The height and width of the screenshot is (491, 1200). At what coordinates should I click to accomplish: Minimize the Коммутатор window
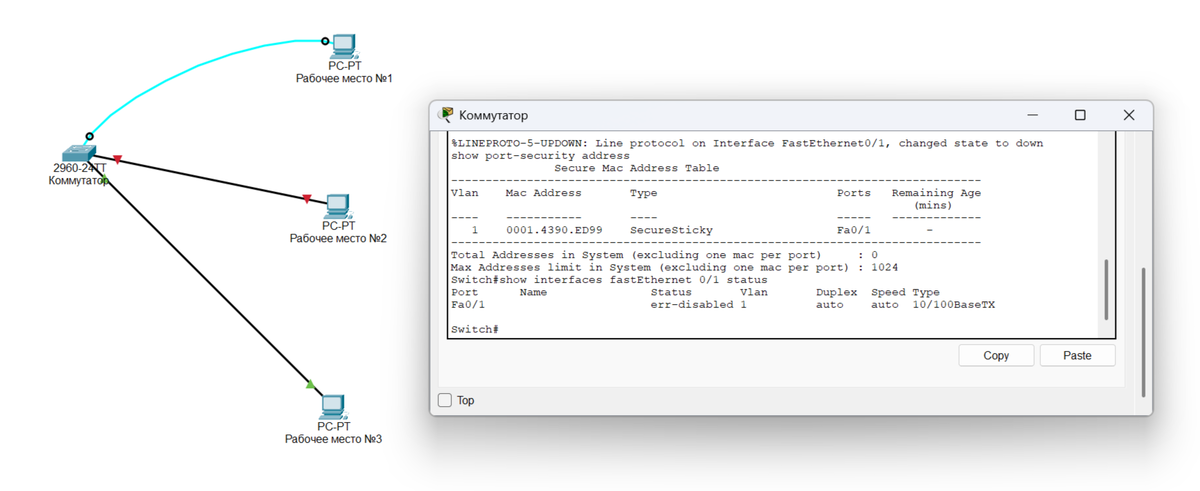1032,115
